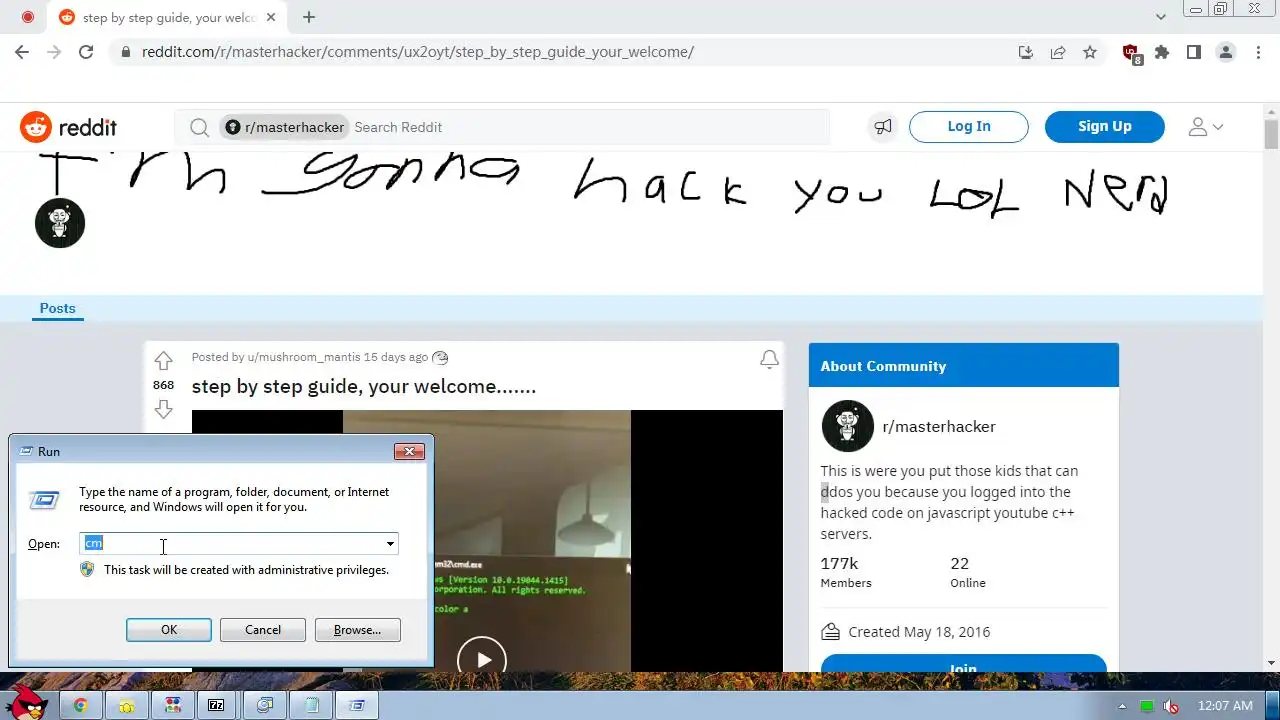Click the subreddit banner avatar icon
Image resolution: width=1280 pixels, height=720 pixels.
tap(60, 223)
